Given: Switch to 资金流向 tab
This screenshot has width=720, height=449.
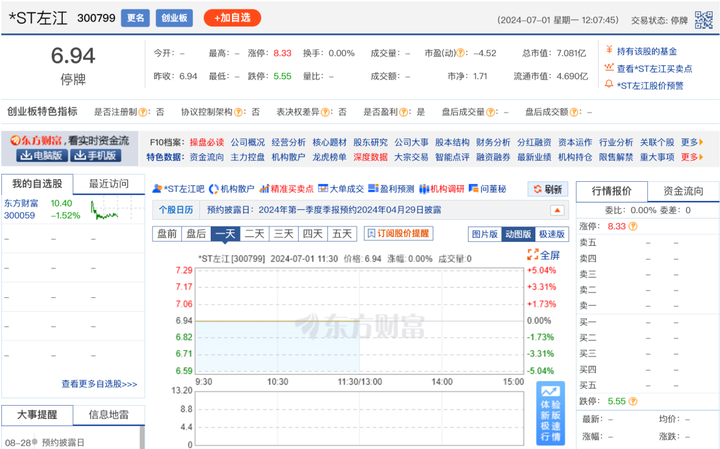Looking at the screenshot, I should coord(683,191).
